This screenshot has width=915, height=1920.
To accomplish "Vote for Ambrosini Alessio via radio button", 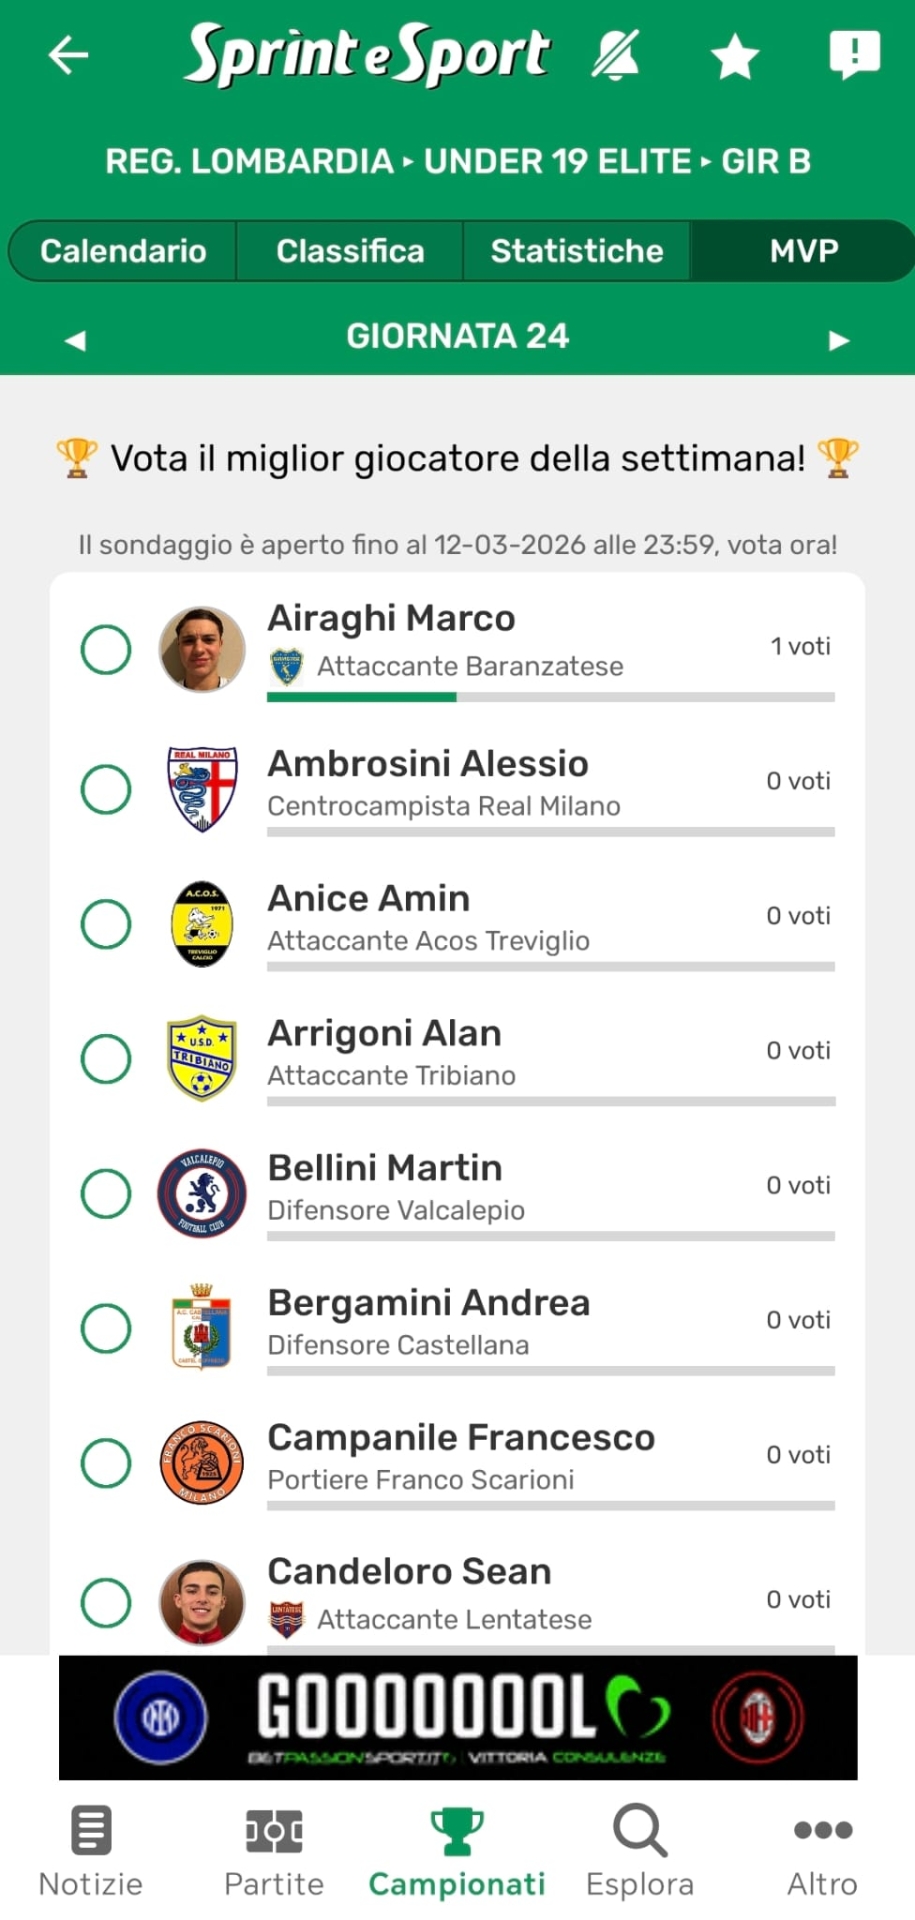I will (x=106, y=789).
